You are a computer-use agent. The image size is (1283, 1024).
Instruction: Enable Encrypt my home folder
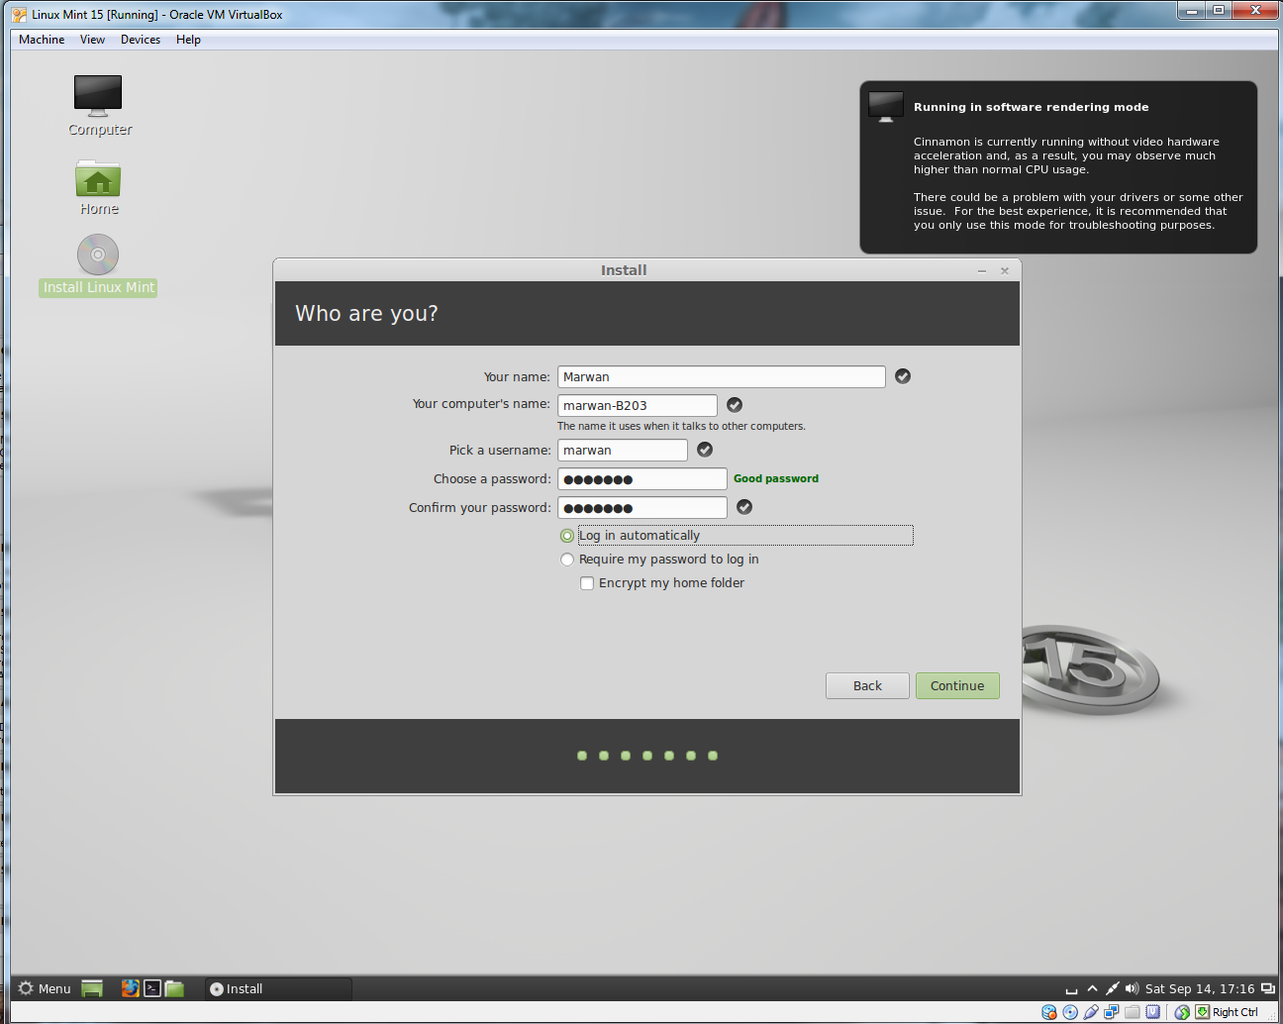tap(587, 583)
